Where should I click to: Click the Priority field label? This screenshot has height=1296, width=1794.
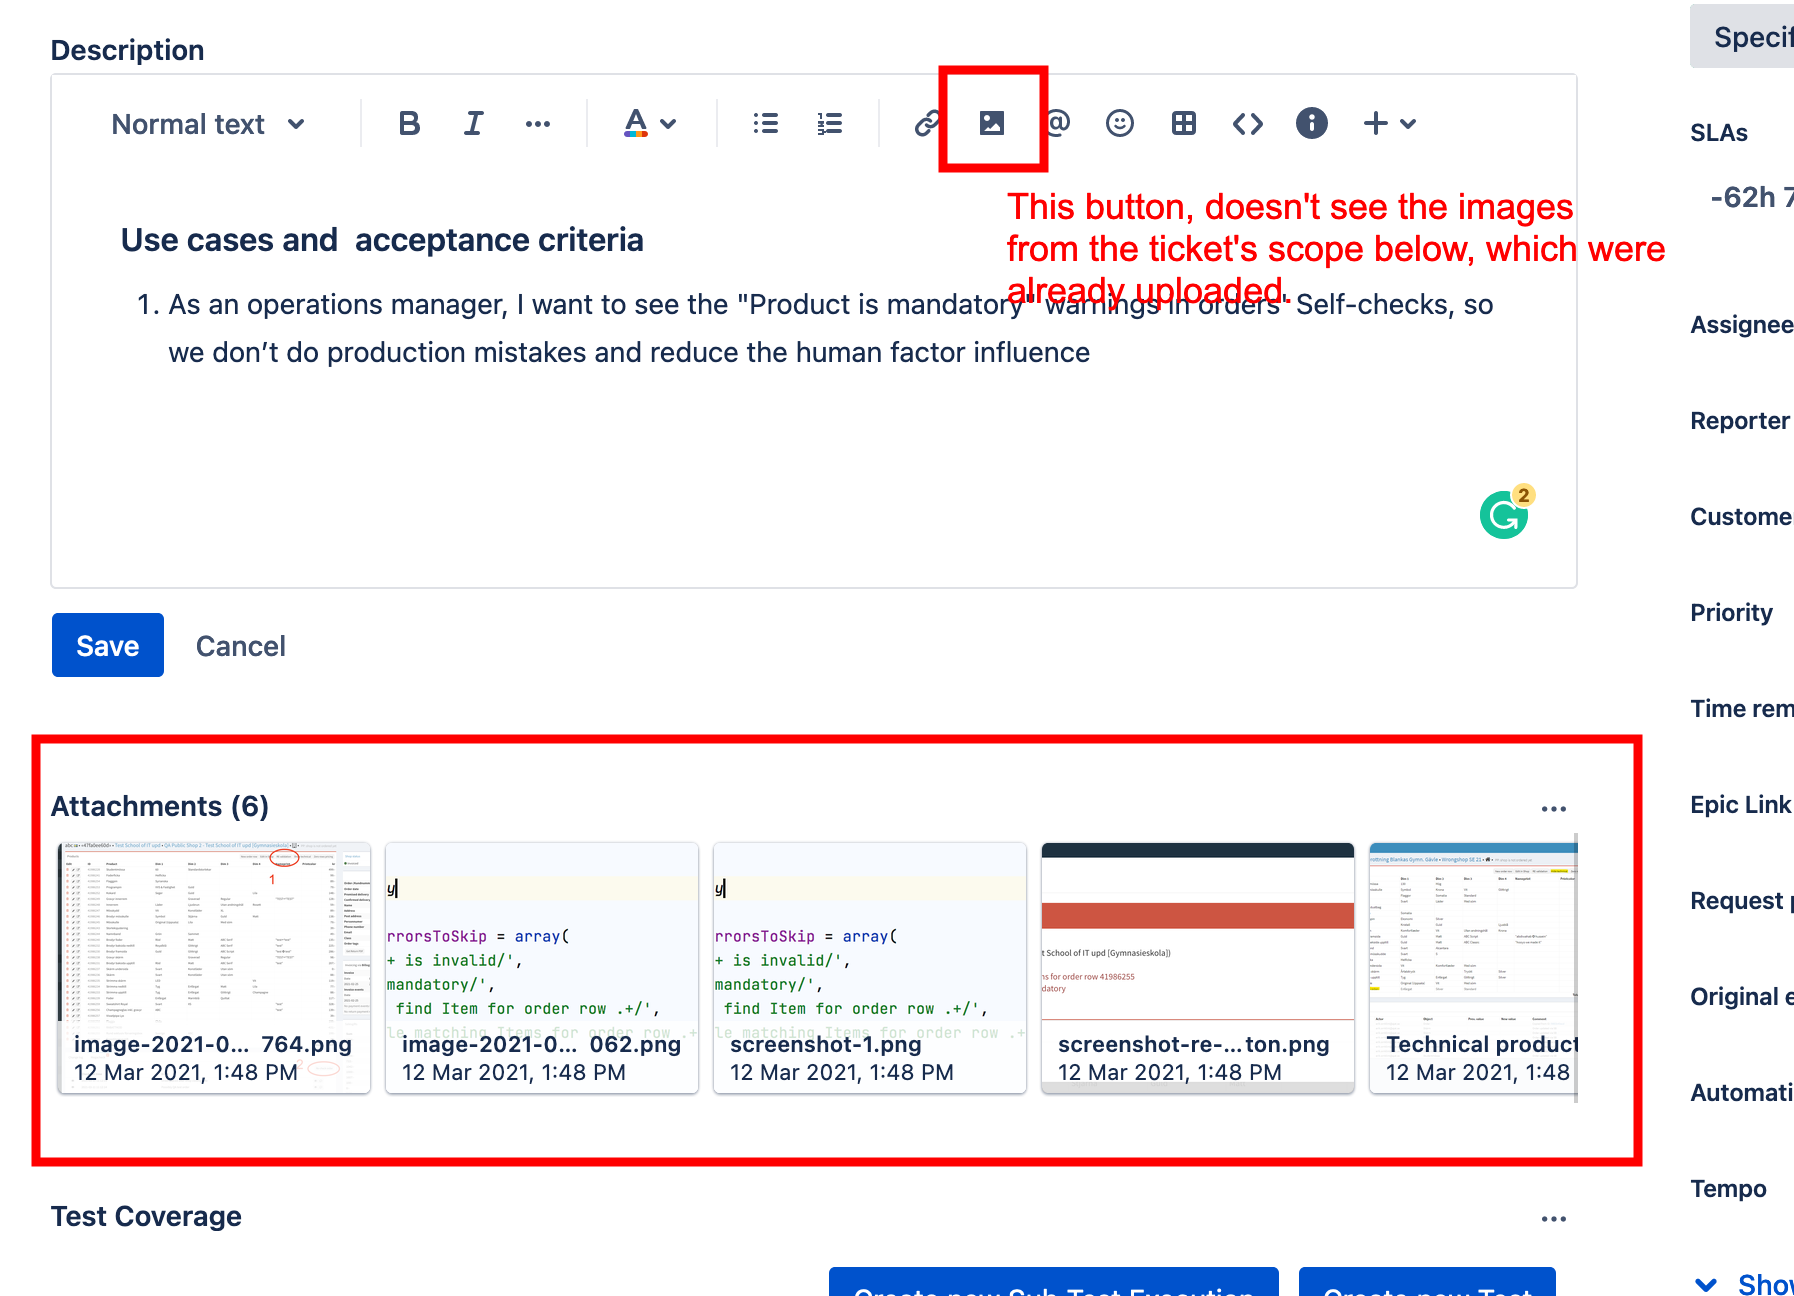1731,613
